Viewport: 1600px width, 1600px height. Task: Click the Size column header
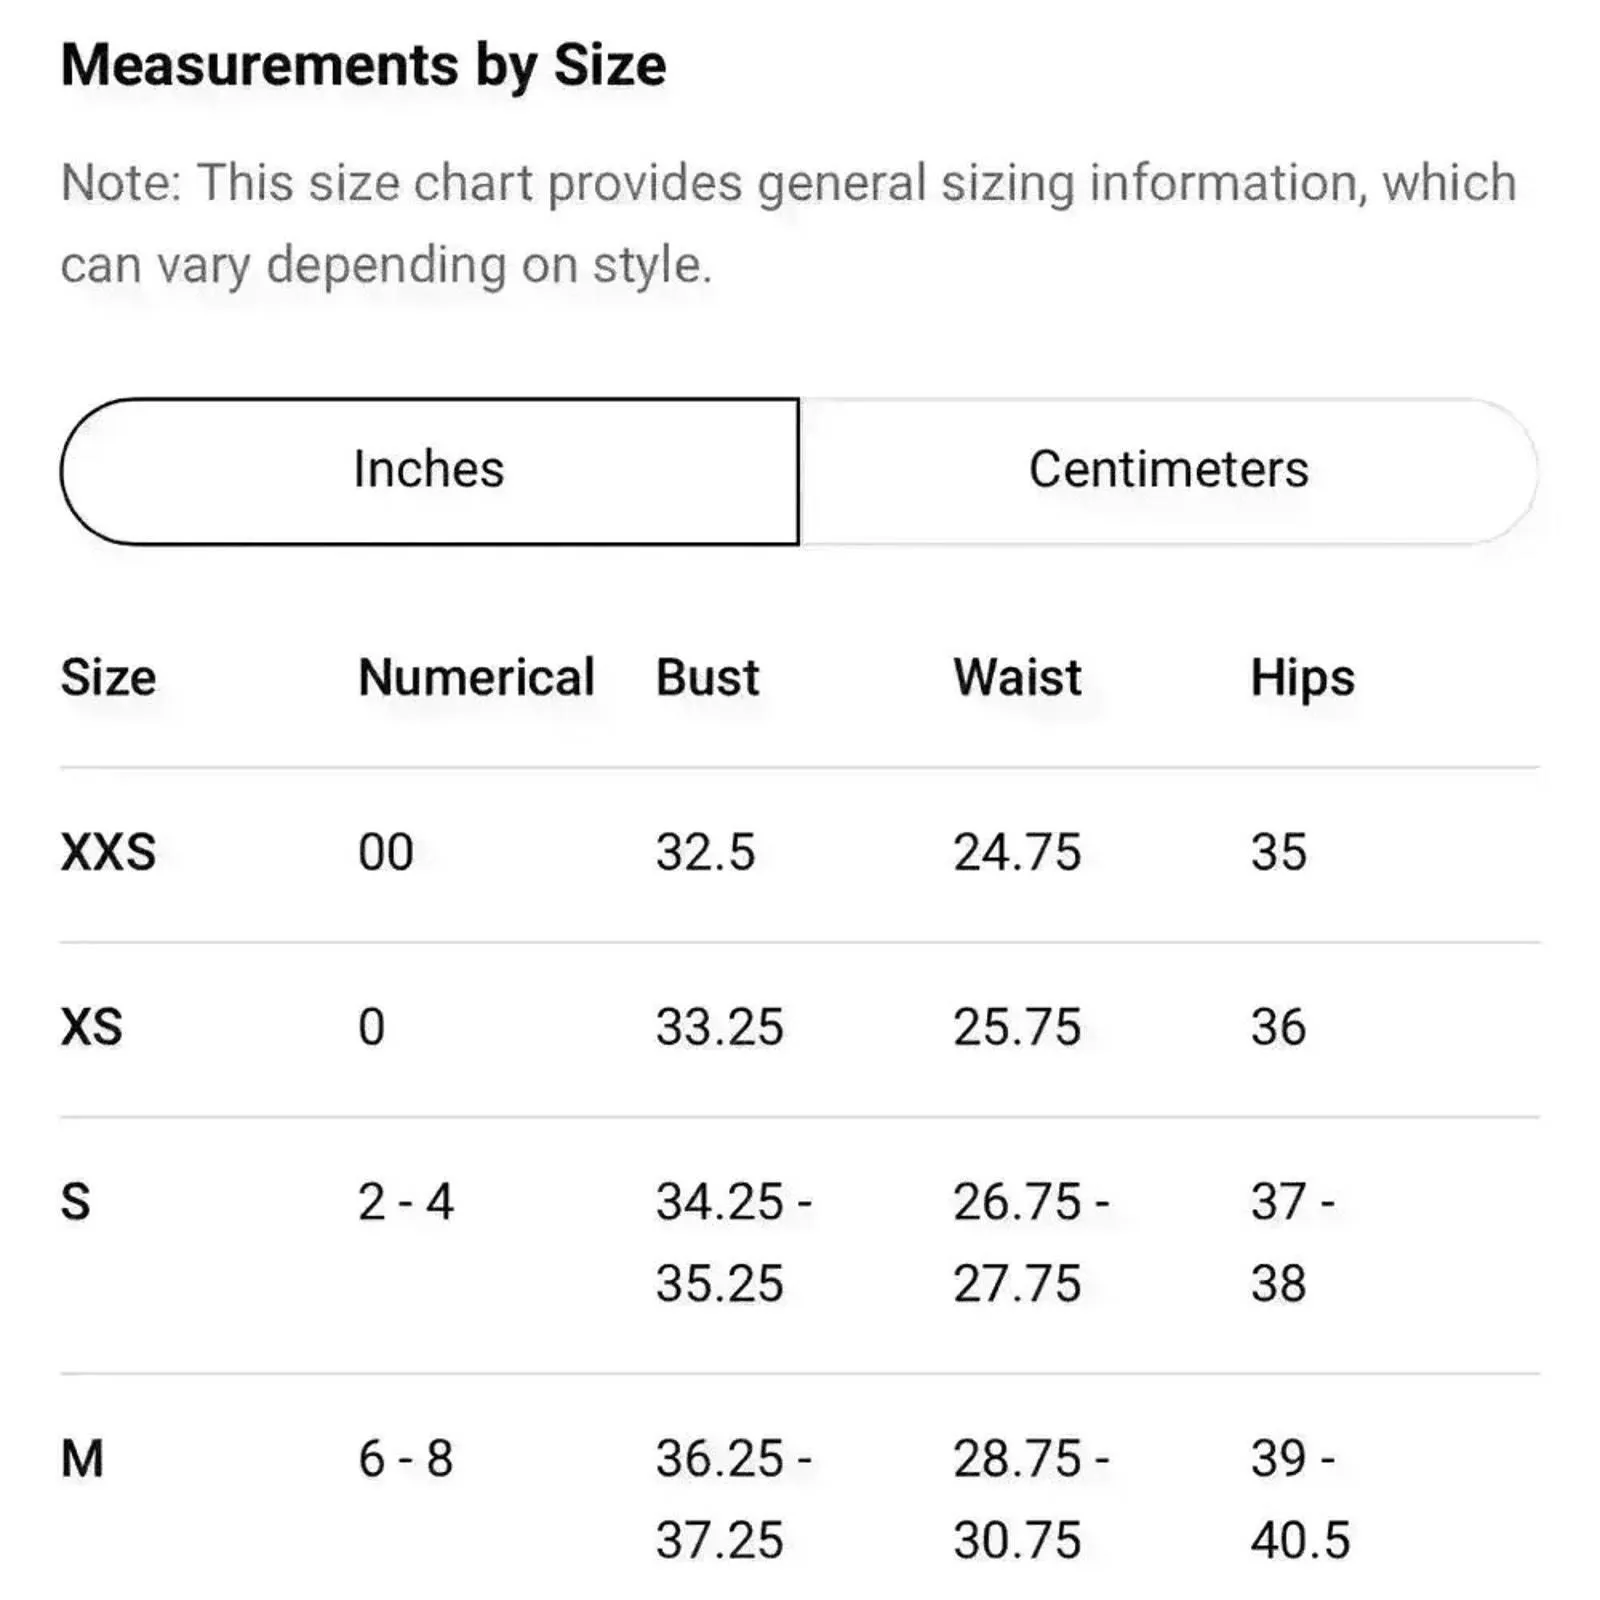point(108,678)
